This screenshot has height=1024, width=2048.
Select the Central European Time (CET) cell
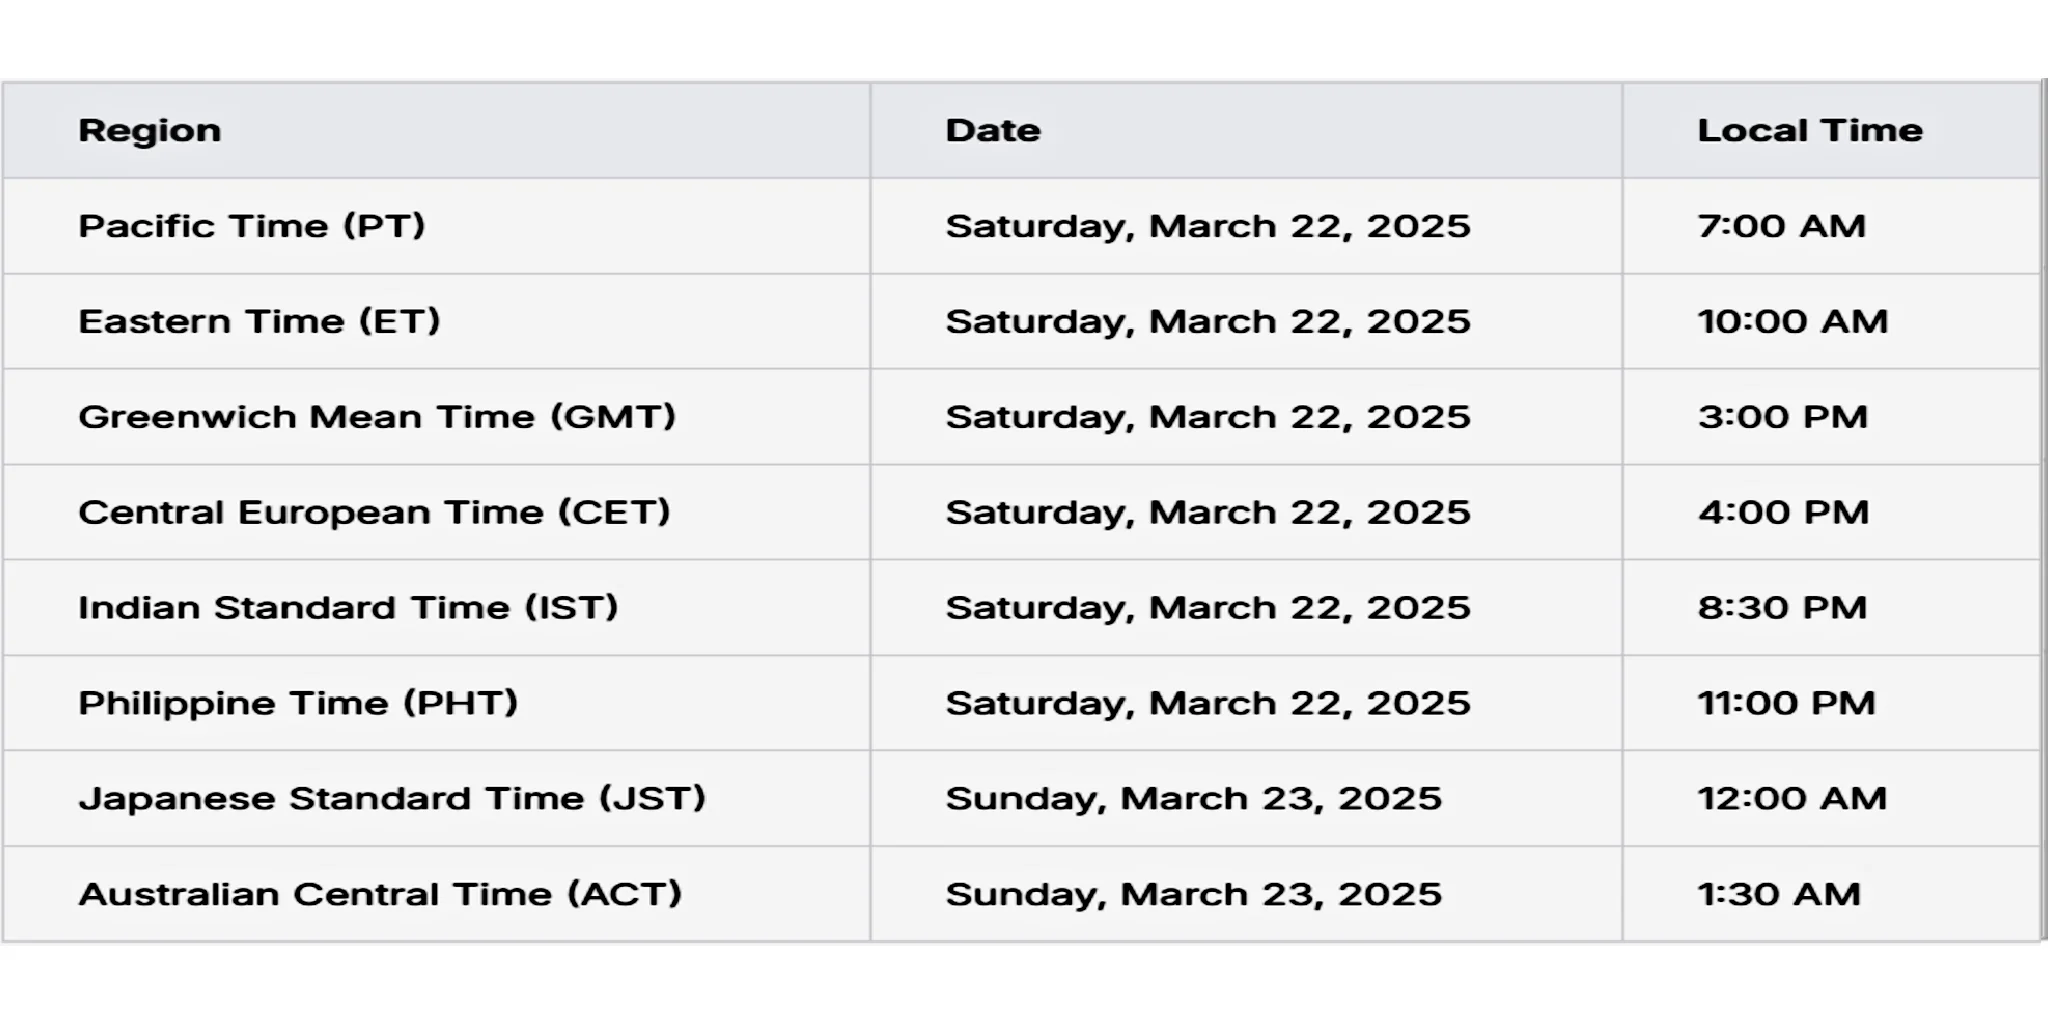coord(436,512)
